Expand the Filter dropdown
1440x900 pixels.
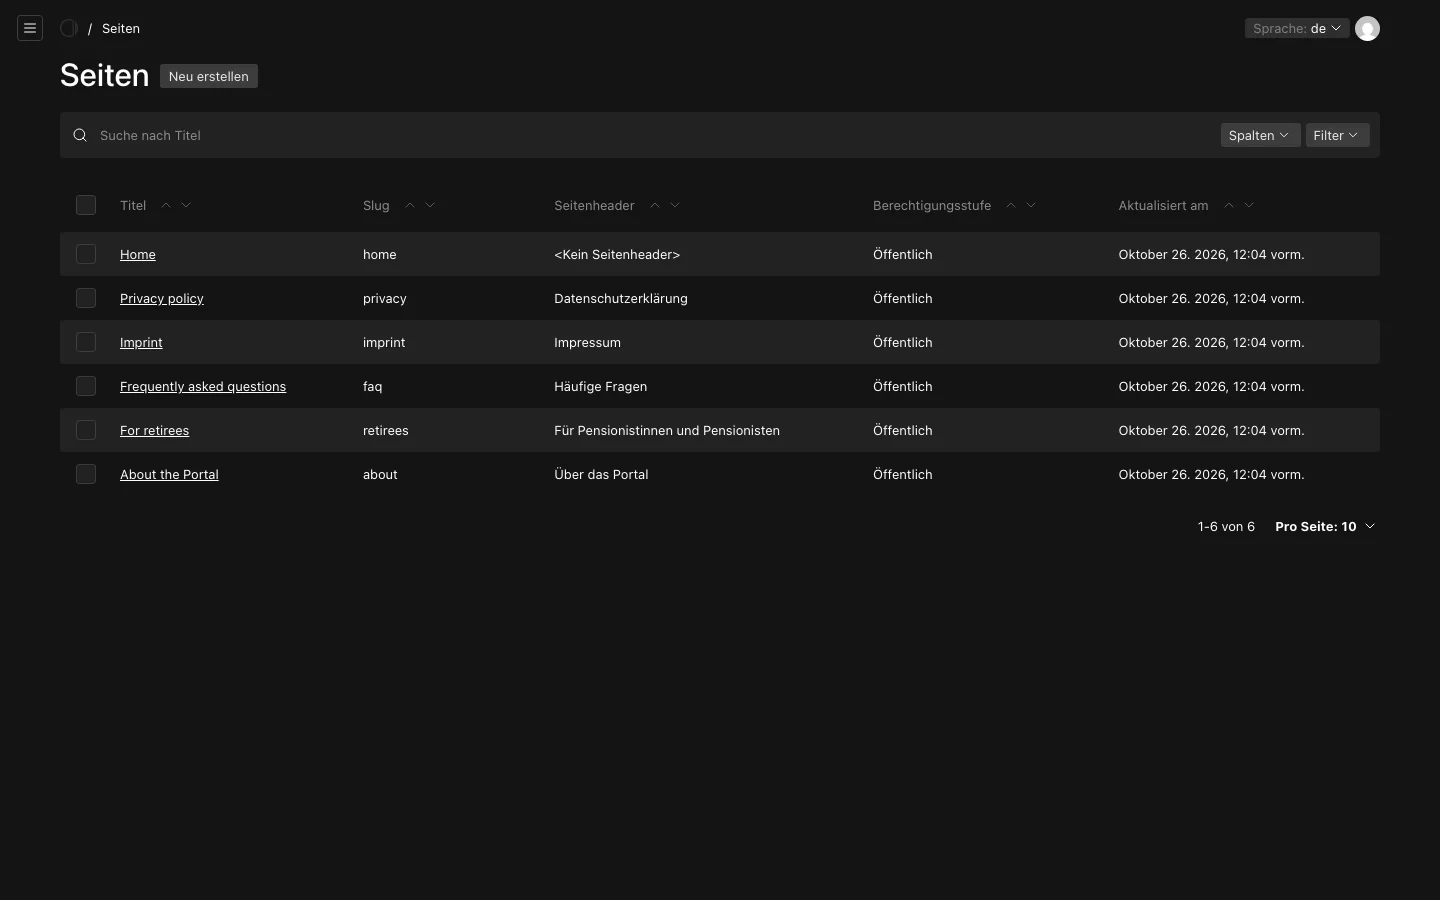1337,135
